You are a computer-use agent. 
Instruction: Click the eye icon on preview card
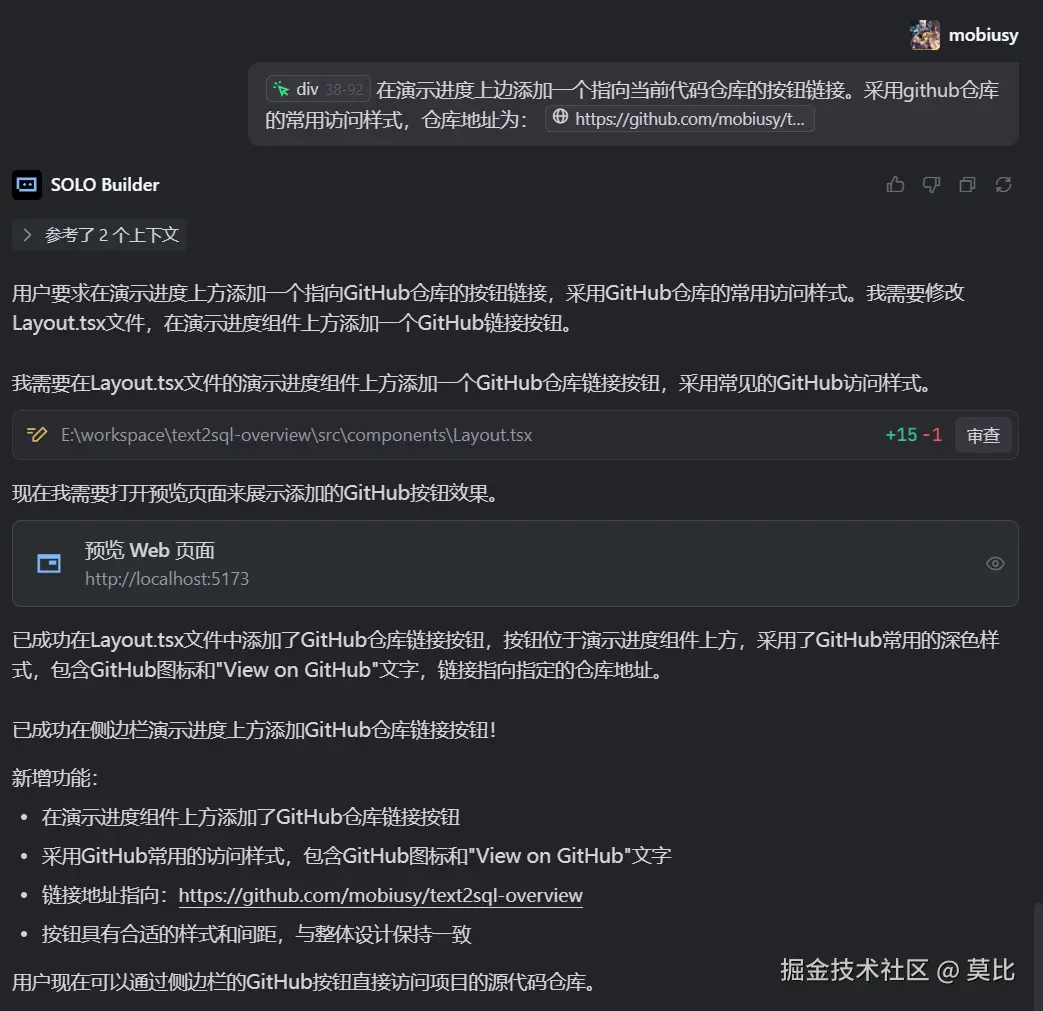[x=994, y=563]
